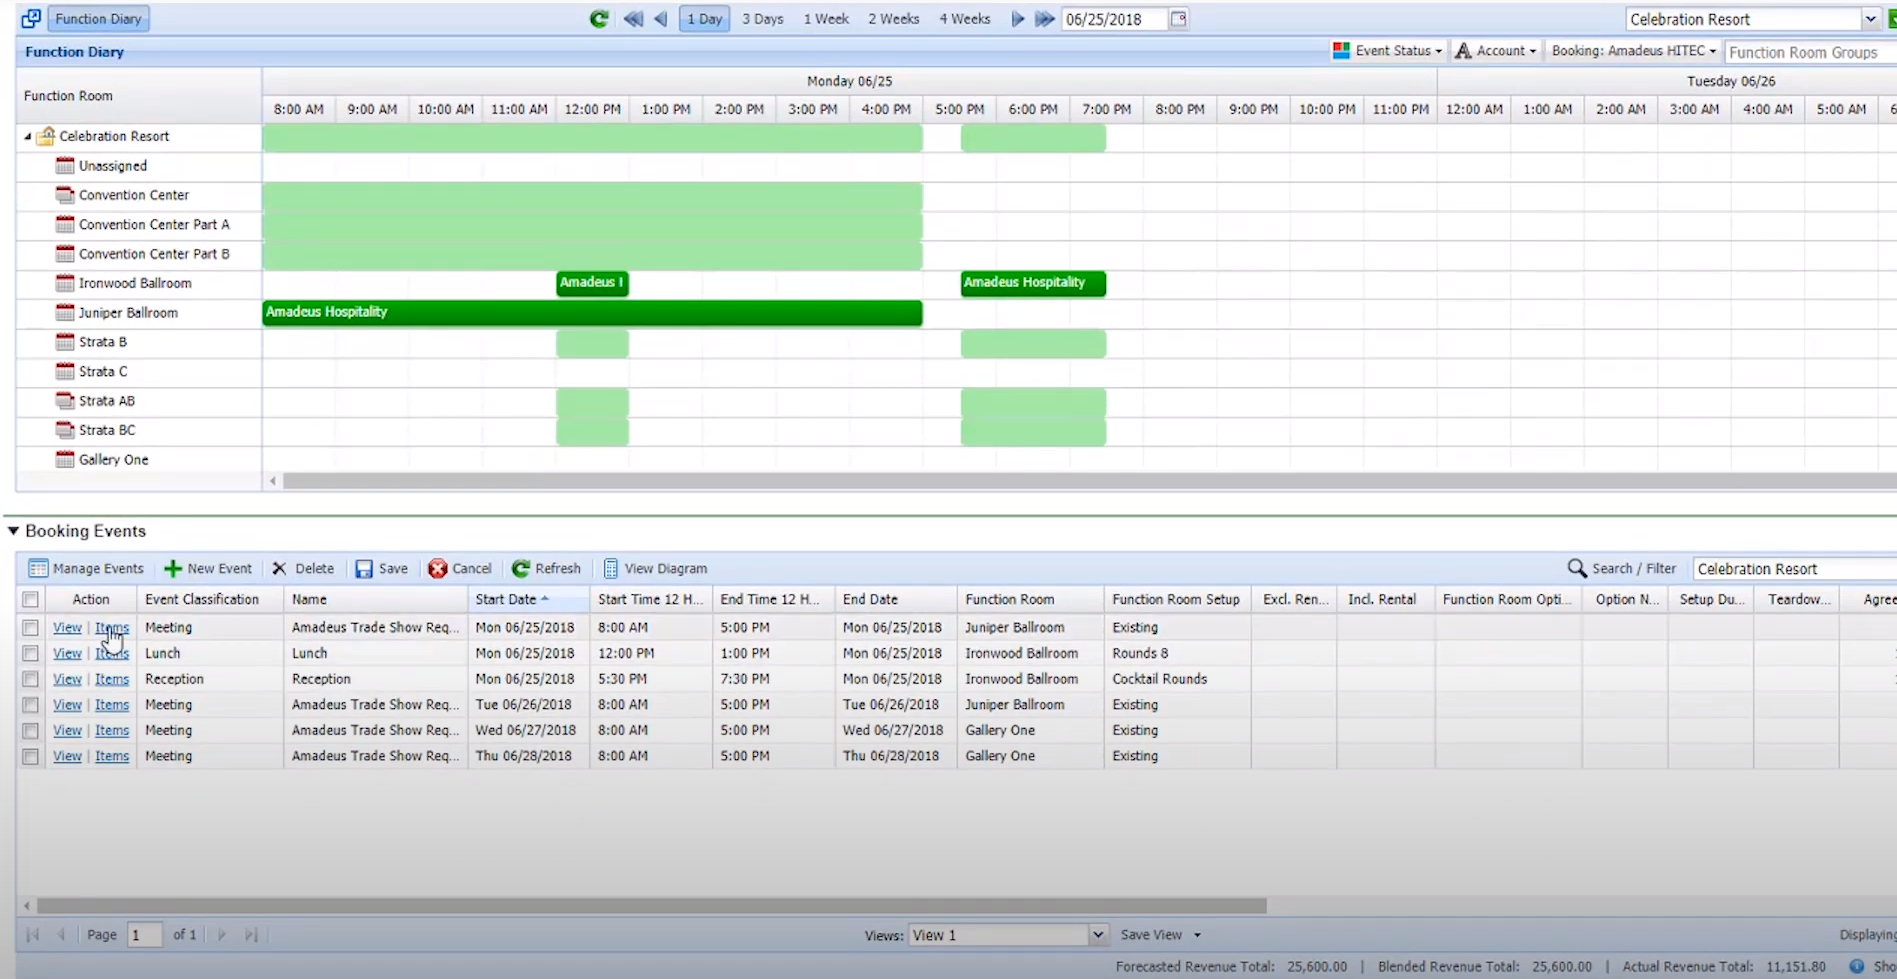Click the diary horizontal scrollbar
This screenshot has height=979, width=1897.
(1088, 481)
